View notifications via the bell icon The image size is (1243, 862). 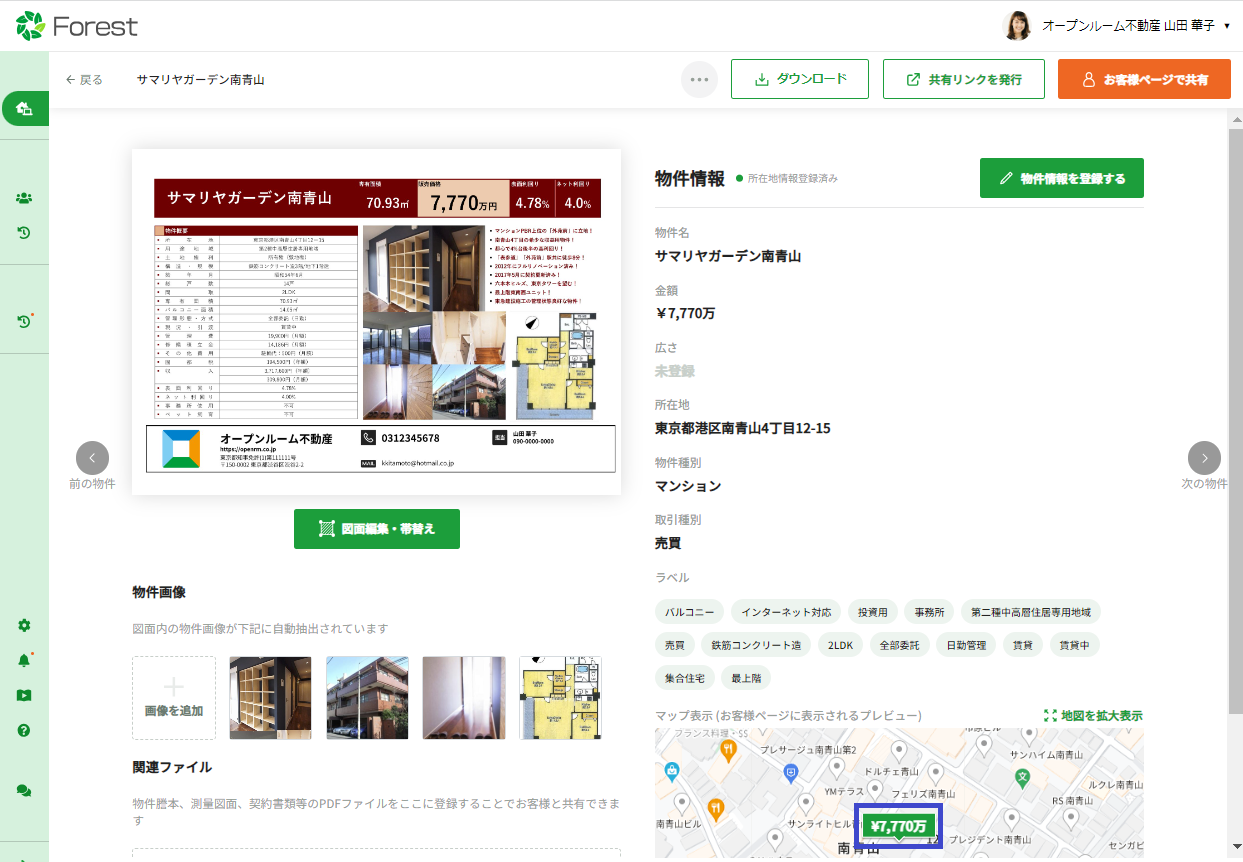(x=24, y=658)
